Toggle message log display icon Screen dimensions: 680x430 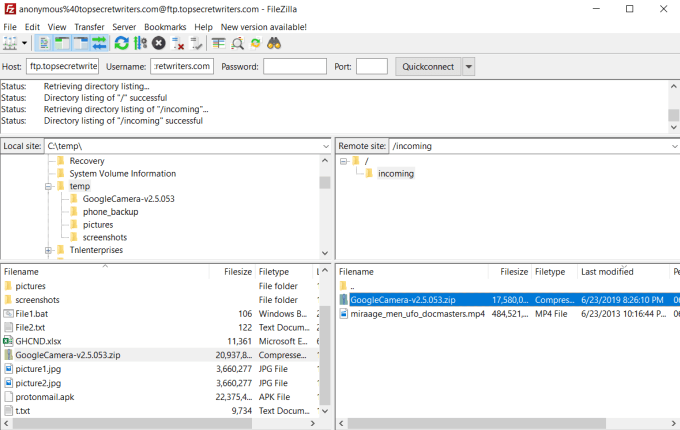point(44,43)
